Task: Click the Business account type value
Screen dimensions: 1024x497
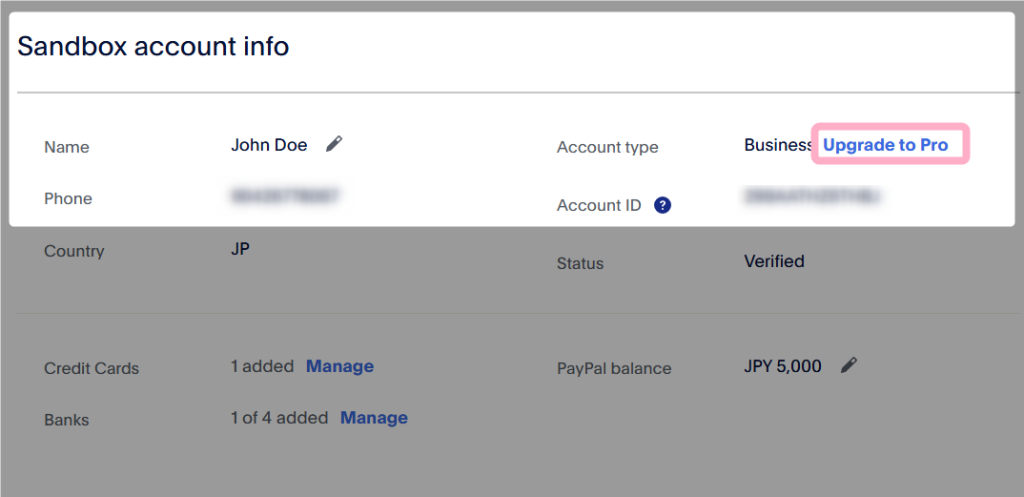Action: tap(778, 145)
